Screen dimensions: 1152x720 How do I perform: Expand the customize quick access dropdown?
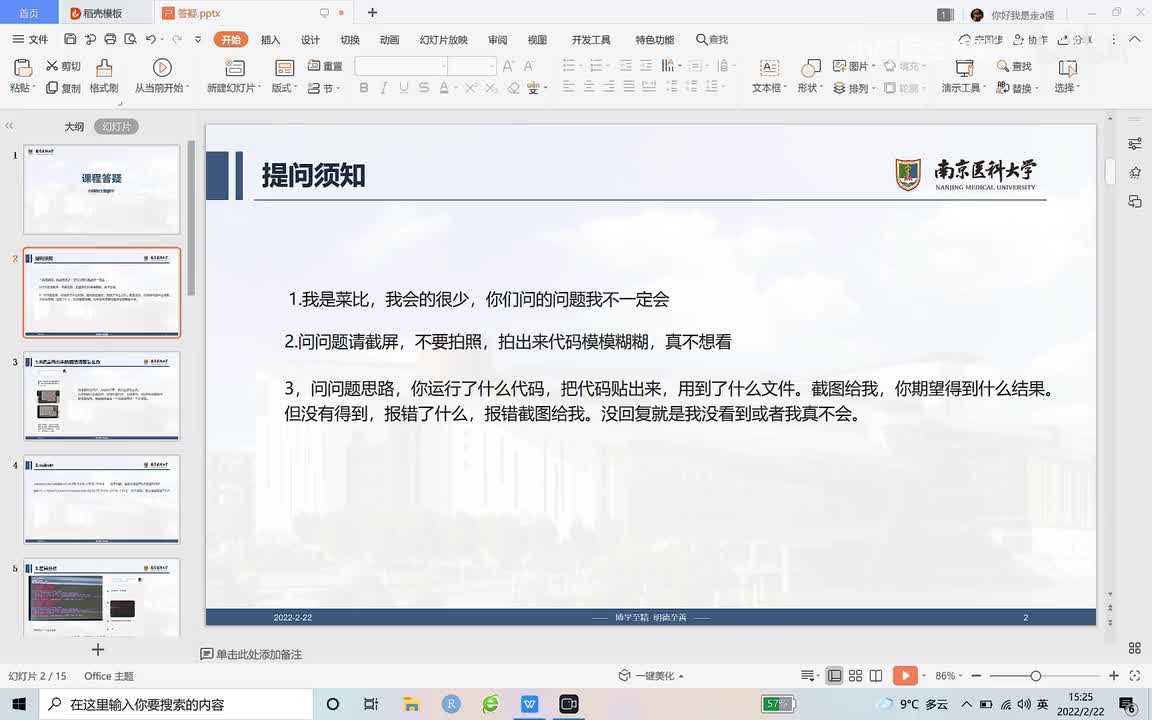click(198, 39)
